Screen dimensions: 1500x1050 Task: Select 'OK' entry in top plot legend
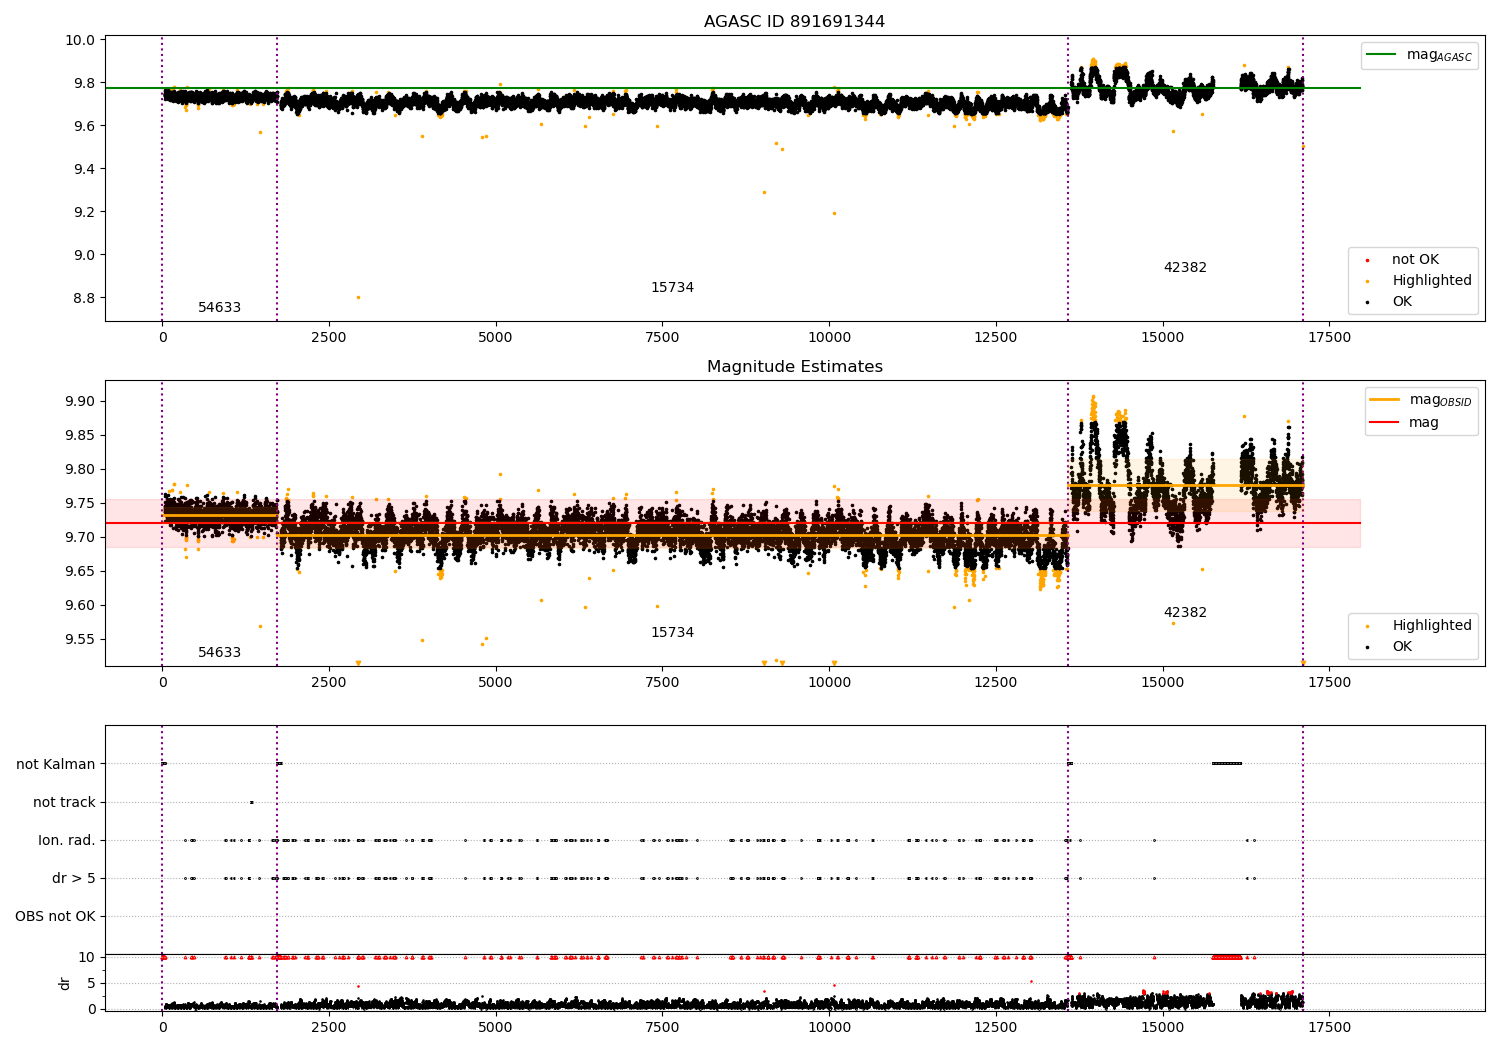pos(1400,302)
